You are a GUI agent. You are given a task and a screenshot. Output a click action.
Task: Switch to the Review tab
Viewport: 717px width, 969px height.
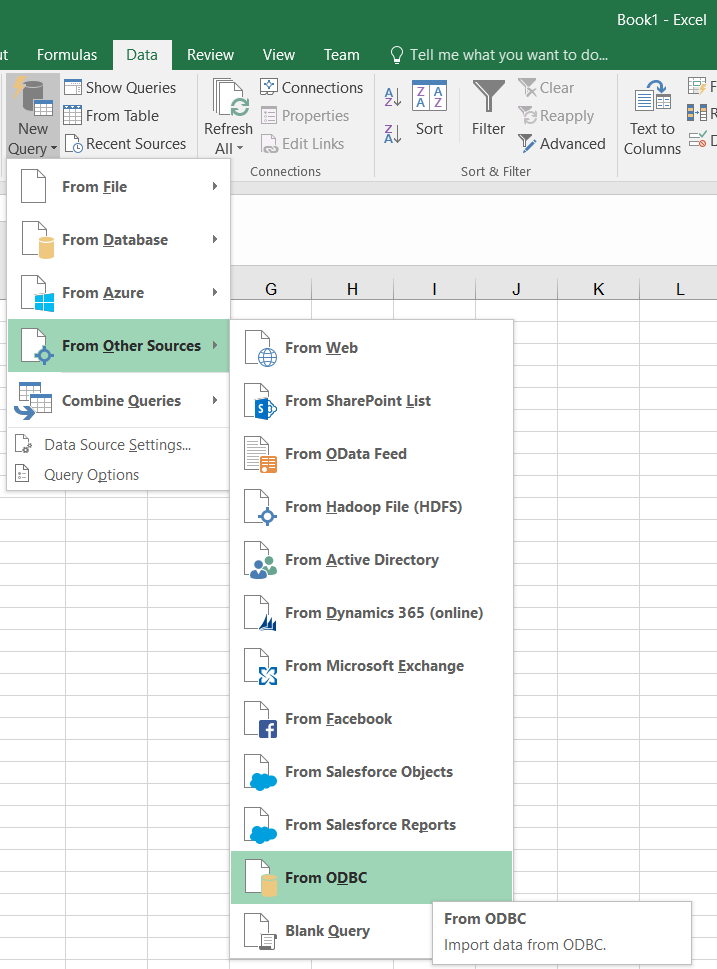pyautogui.click(x=210, y=55)
